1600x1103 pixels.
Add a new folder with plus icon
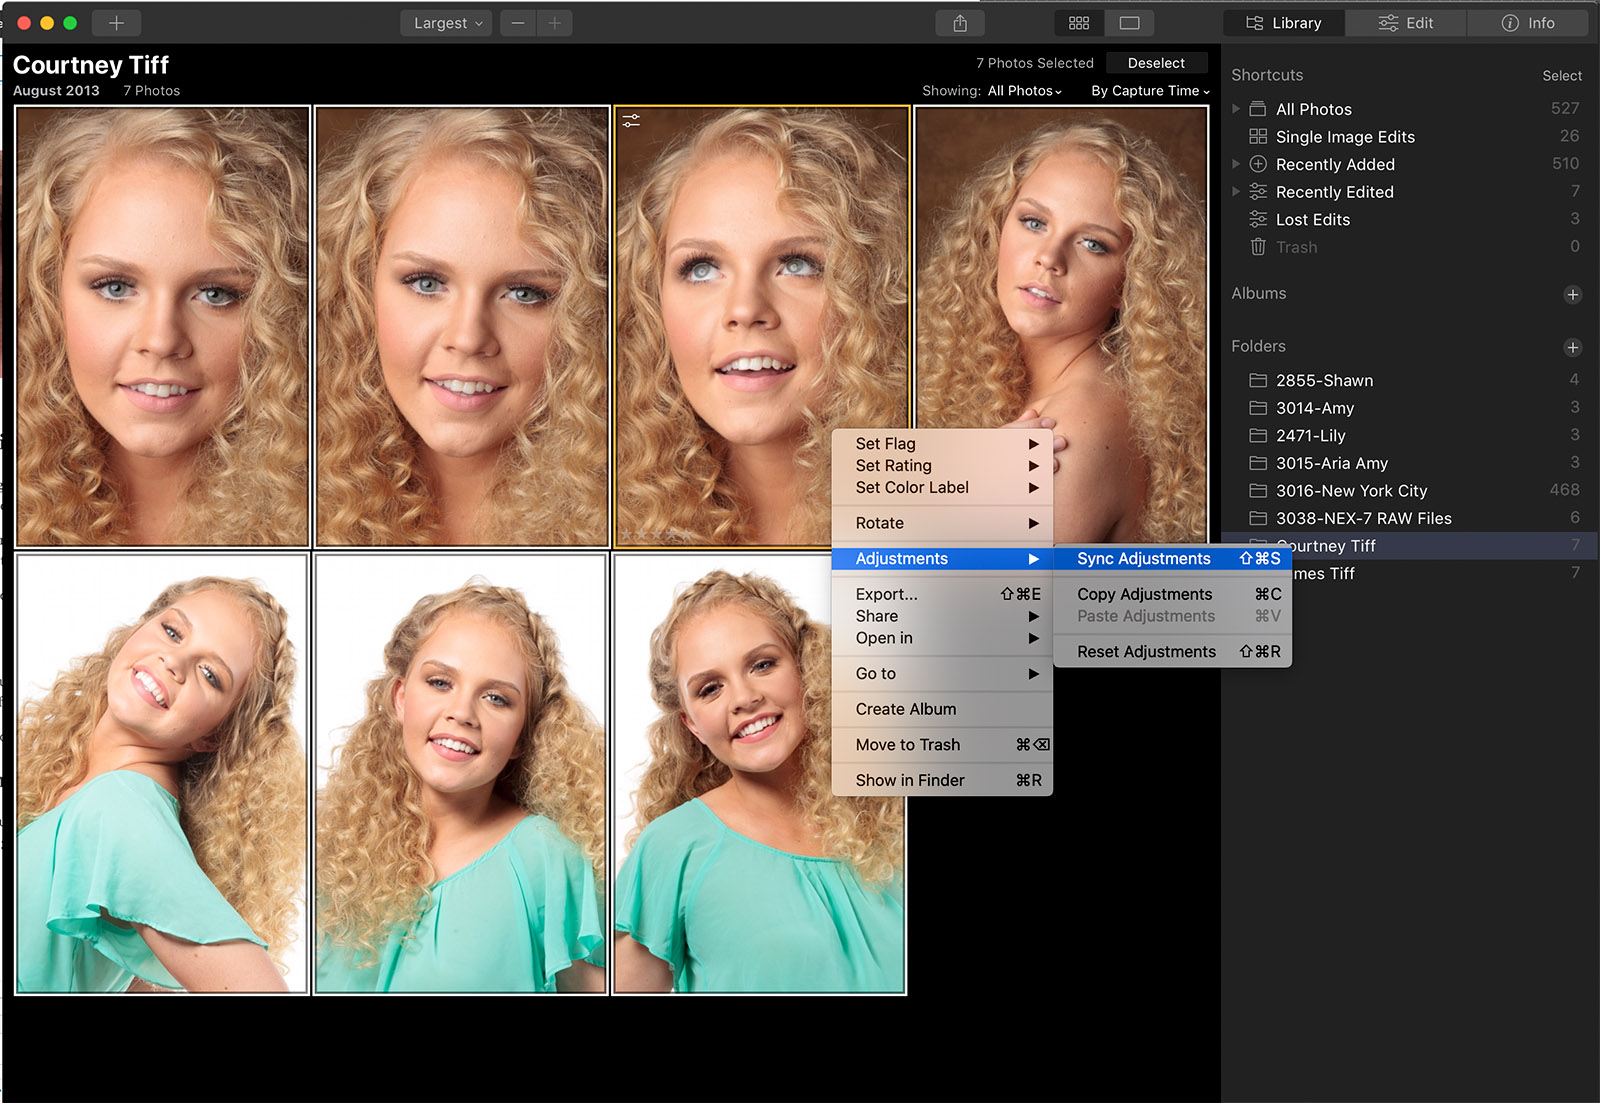[x=1572, y=347]
